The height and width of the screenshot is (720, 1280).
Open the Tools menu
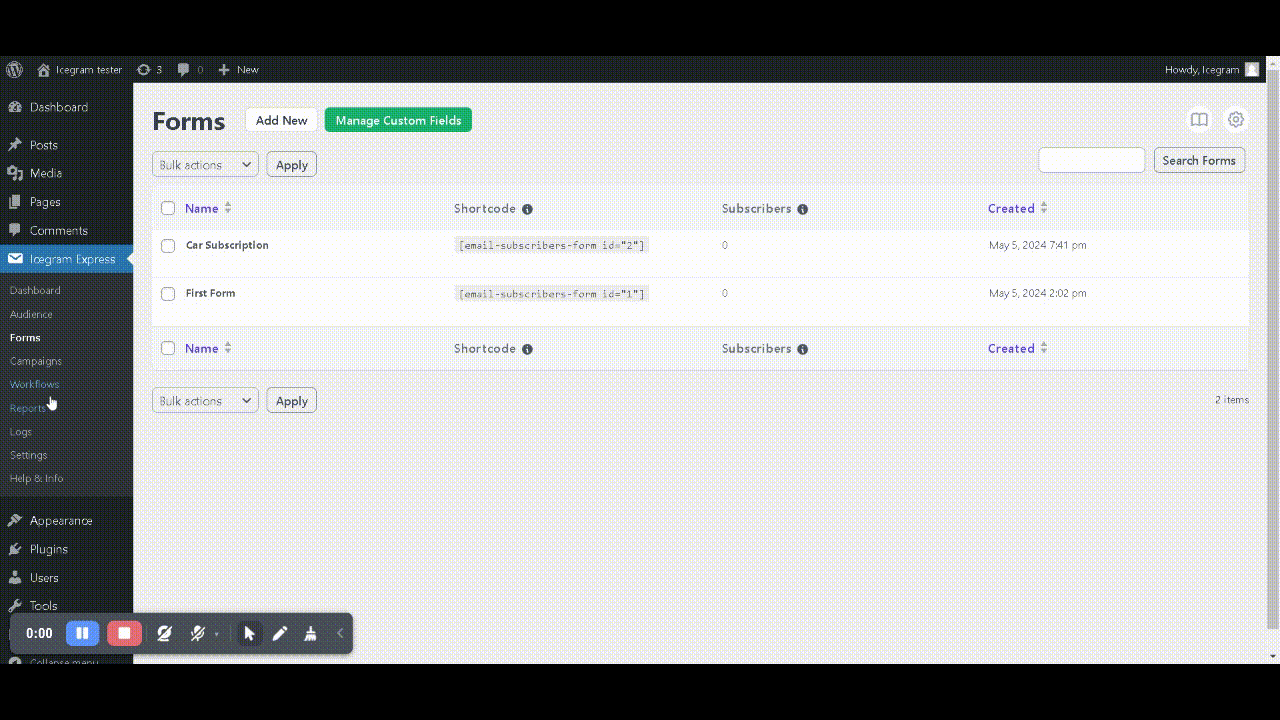coord(43,606)
